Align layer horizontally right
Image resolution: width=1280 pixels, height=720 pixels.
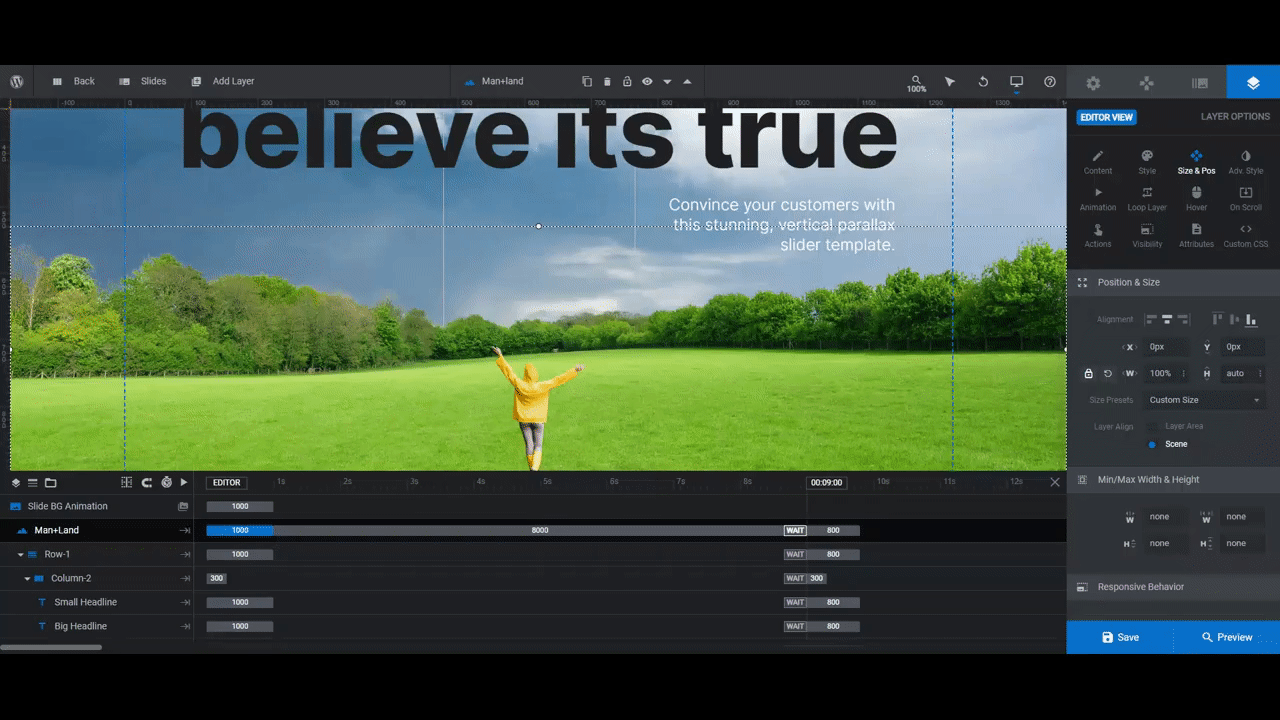1184,319
